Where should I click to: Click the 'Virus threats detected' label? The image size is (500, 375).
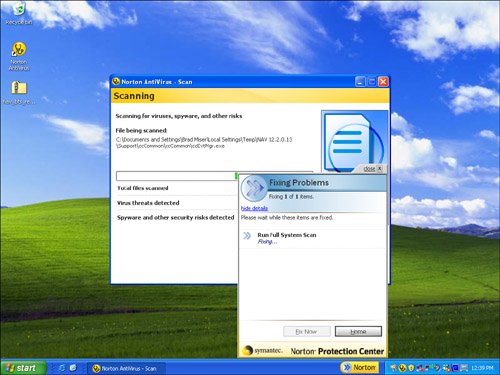point(148,203)
